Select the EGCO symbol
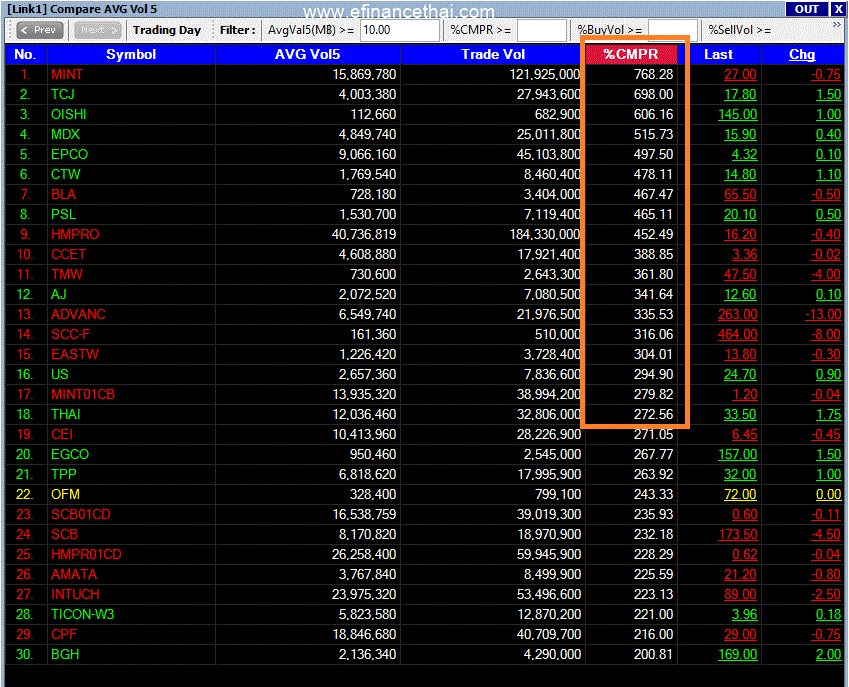849x687 pixels. [x=70, y=455]
